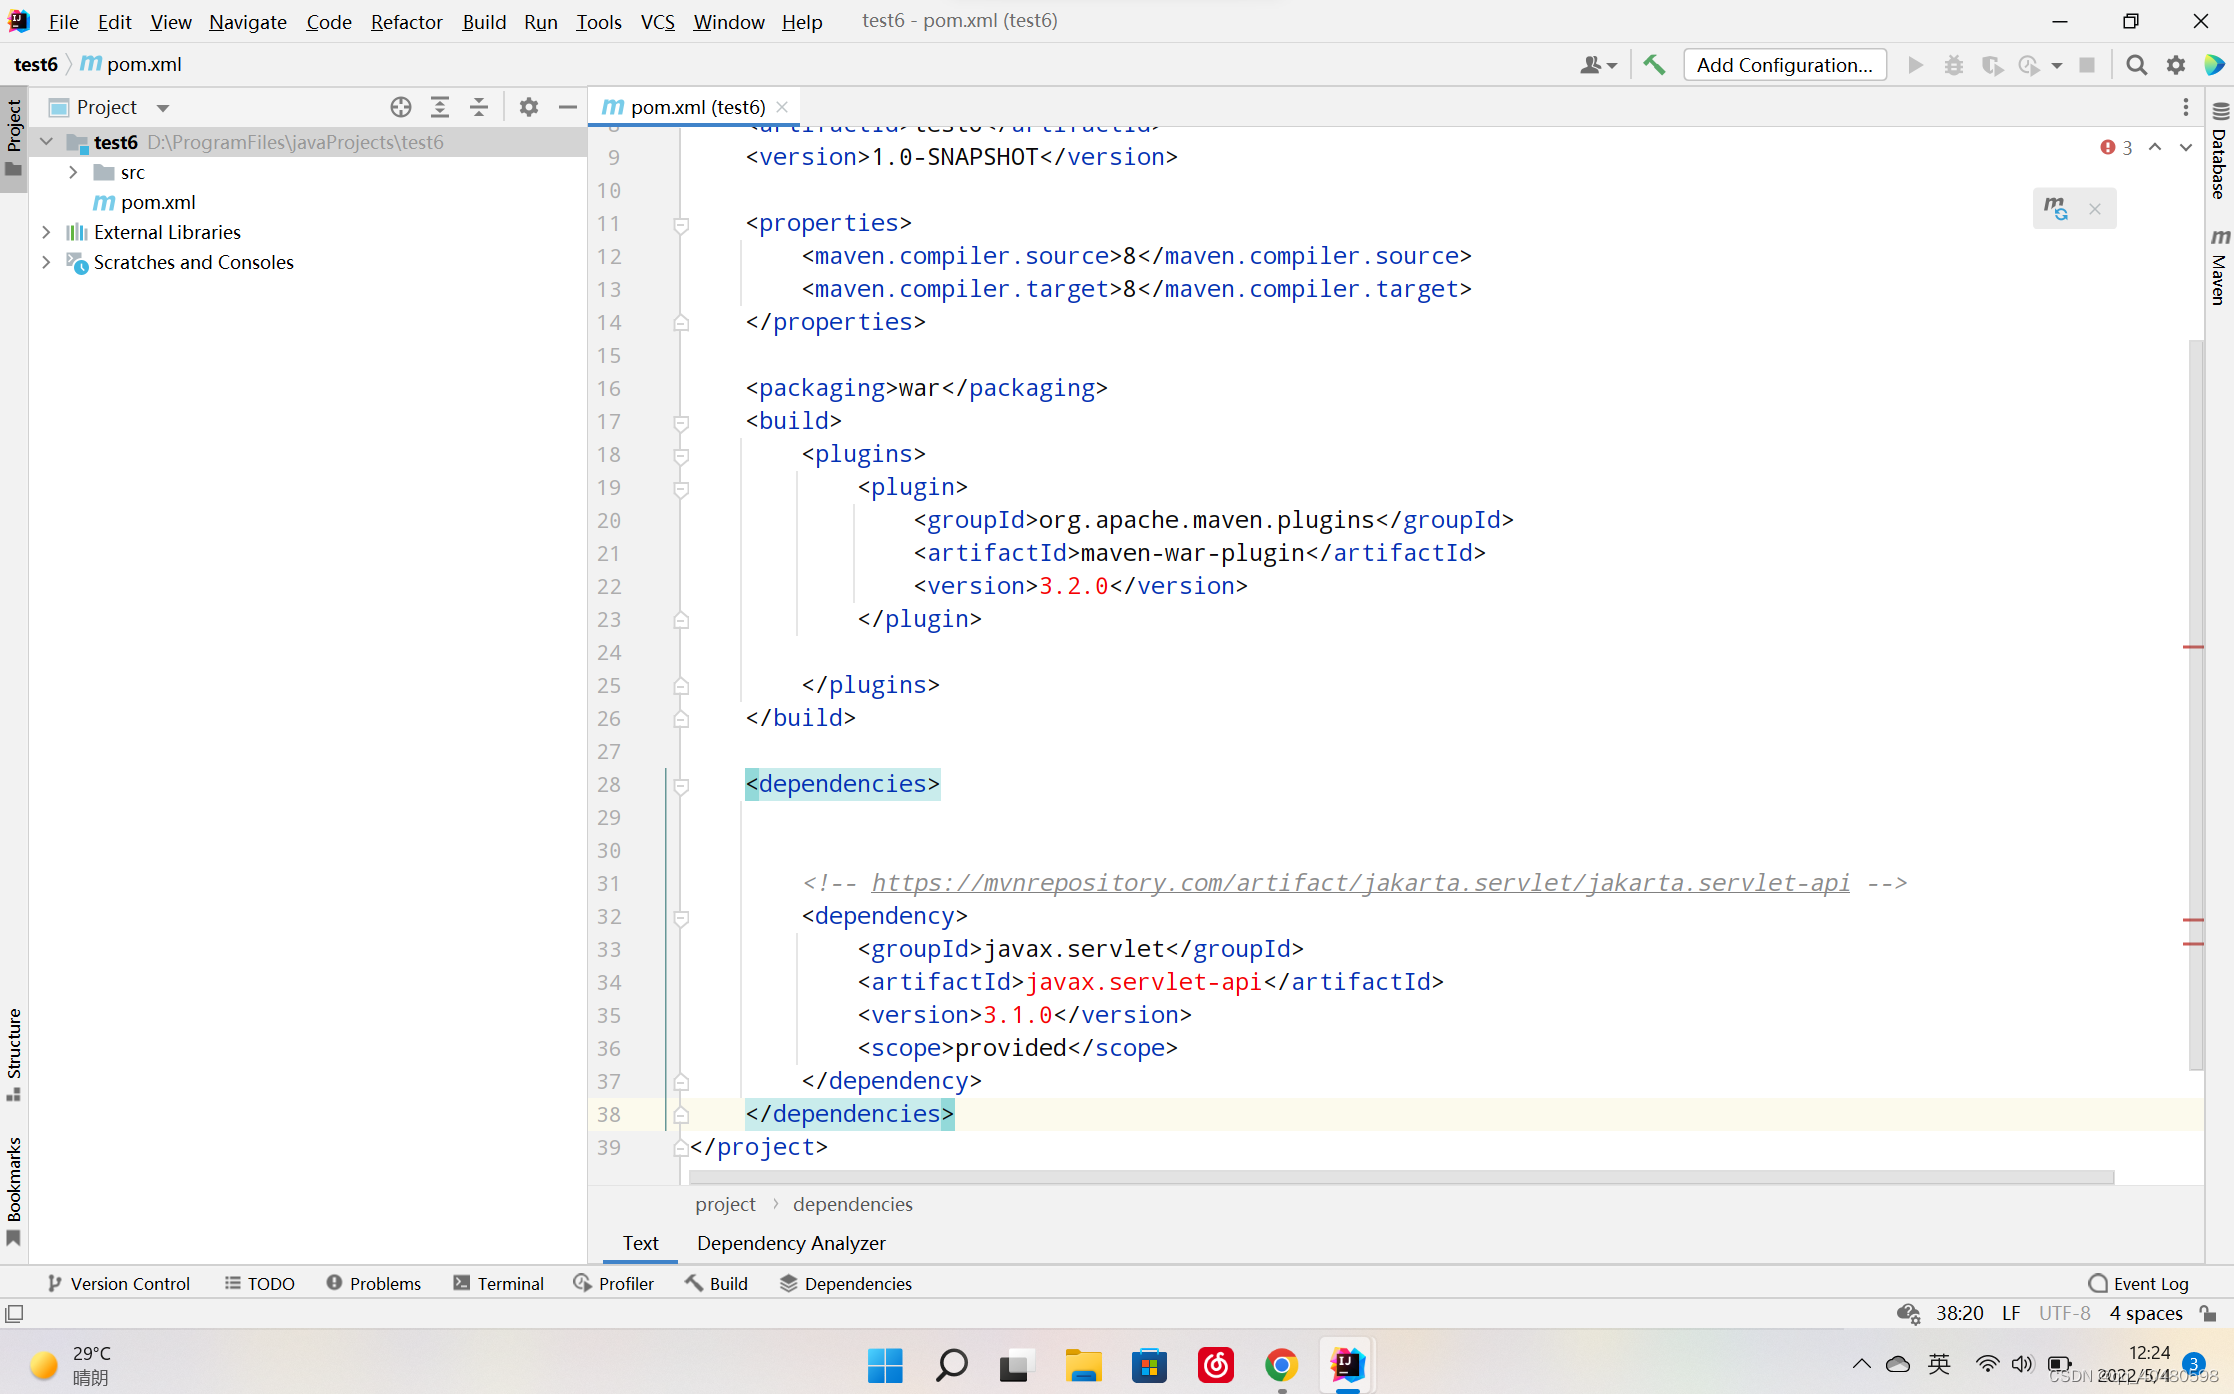Image resolution: width=2234 pixels, height=1394 pixels.
Task: Click the Terminal bottom panel button
Action: pos(509,1283)
